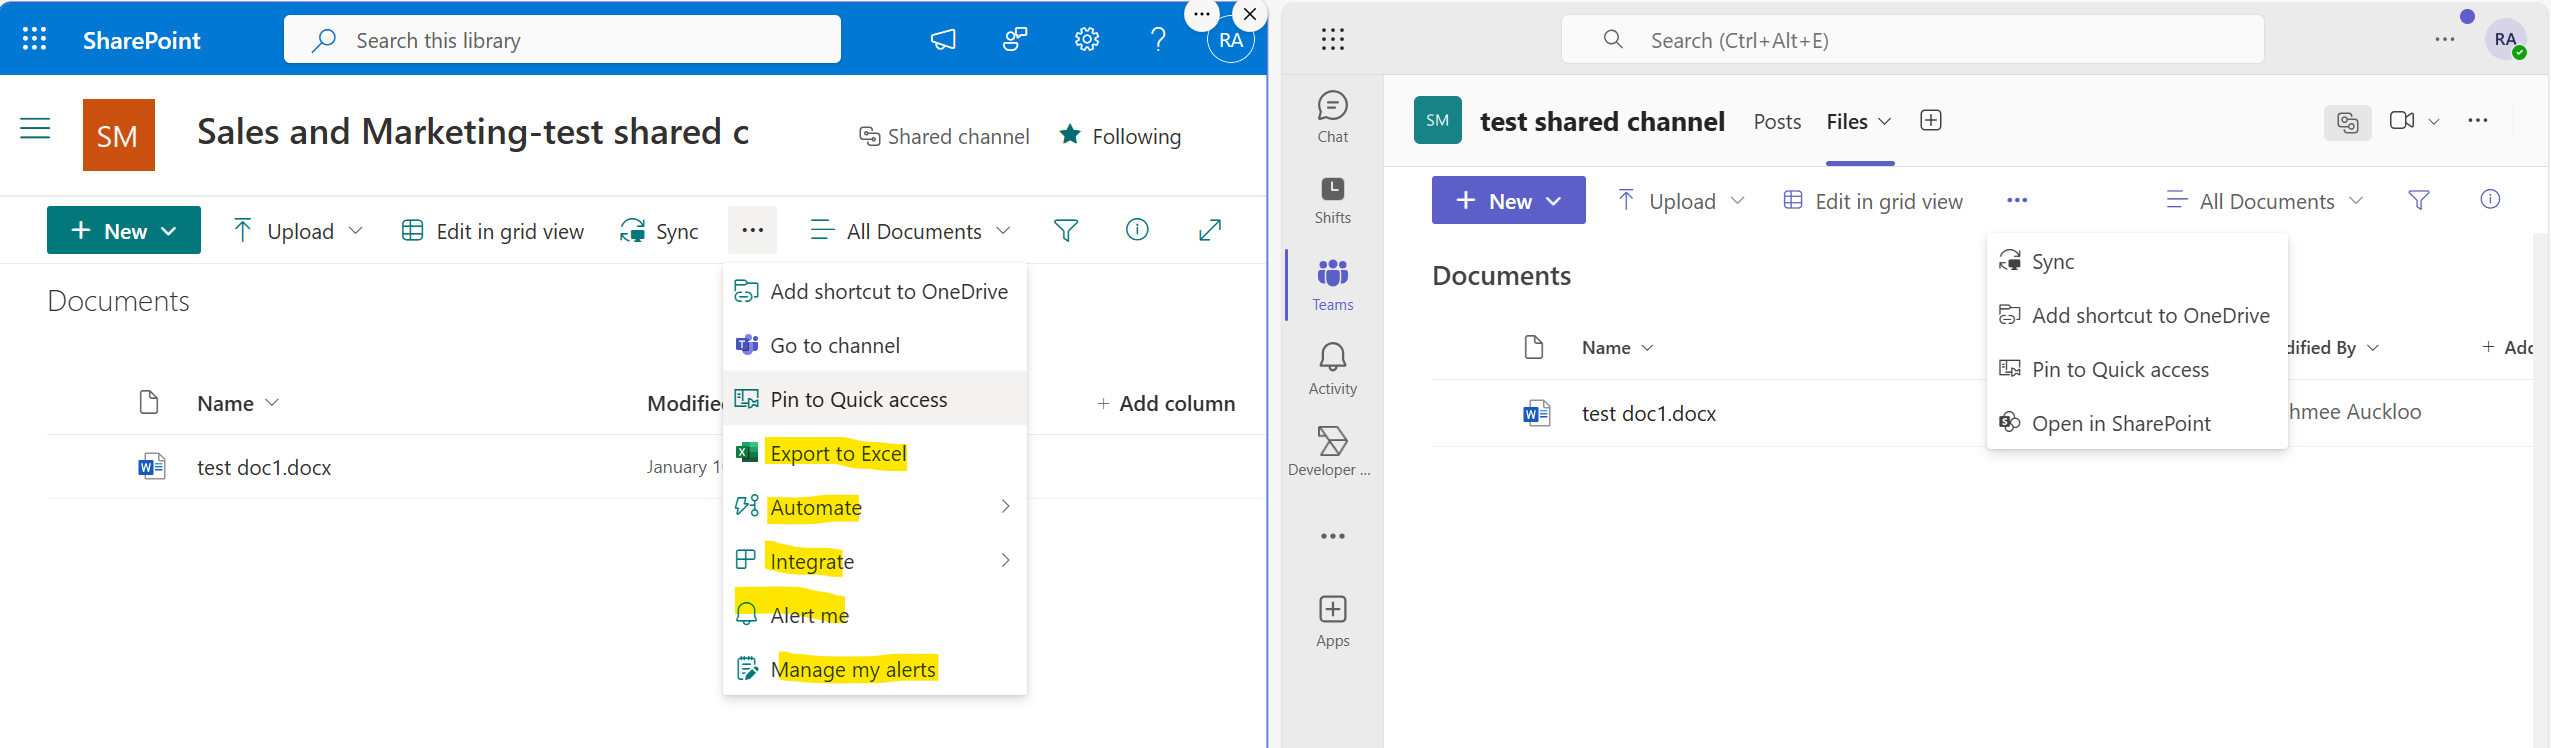The height and width of the screenshot is (748, 2551).
Task: Open the details info pane in SharePoint
Action: coord(1137,230)
